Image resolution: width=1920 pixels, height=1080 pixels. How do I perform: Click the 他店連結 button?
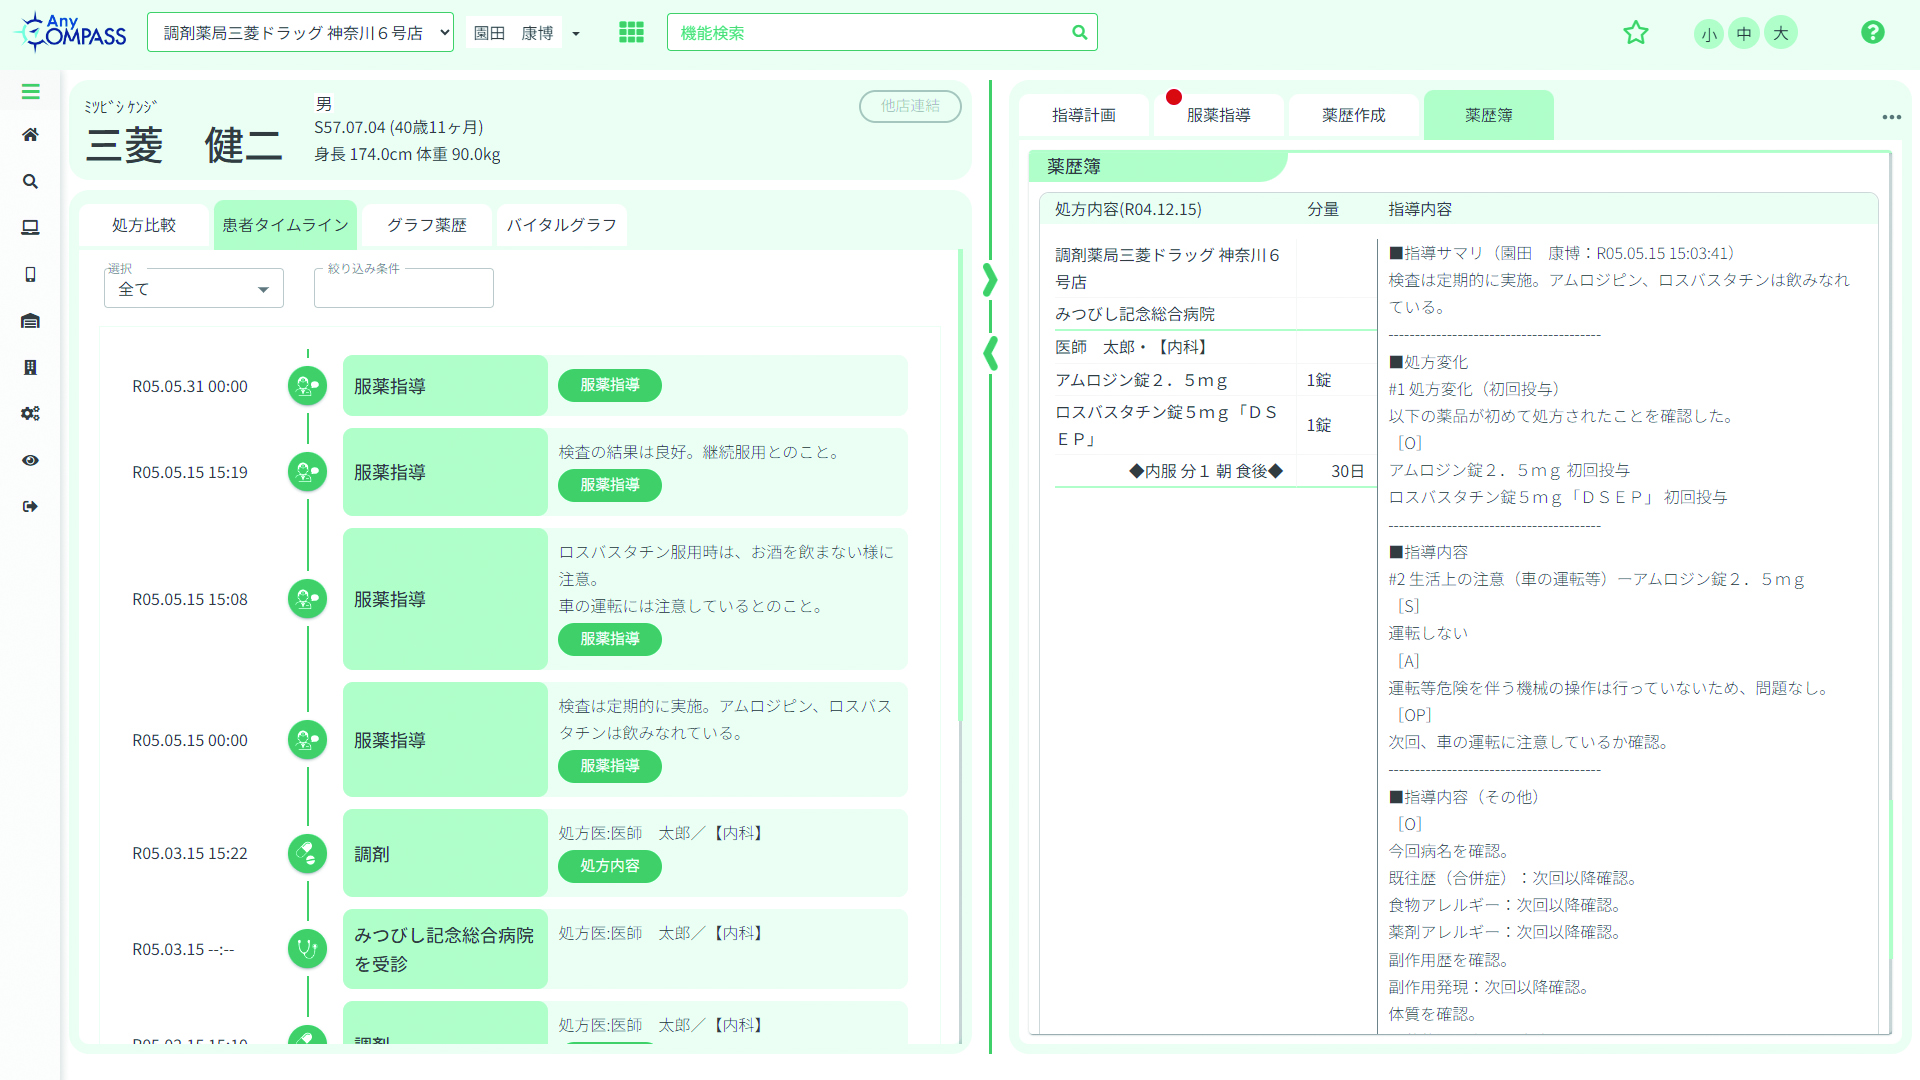pos(909,106)
